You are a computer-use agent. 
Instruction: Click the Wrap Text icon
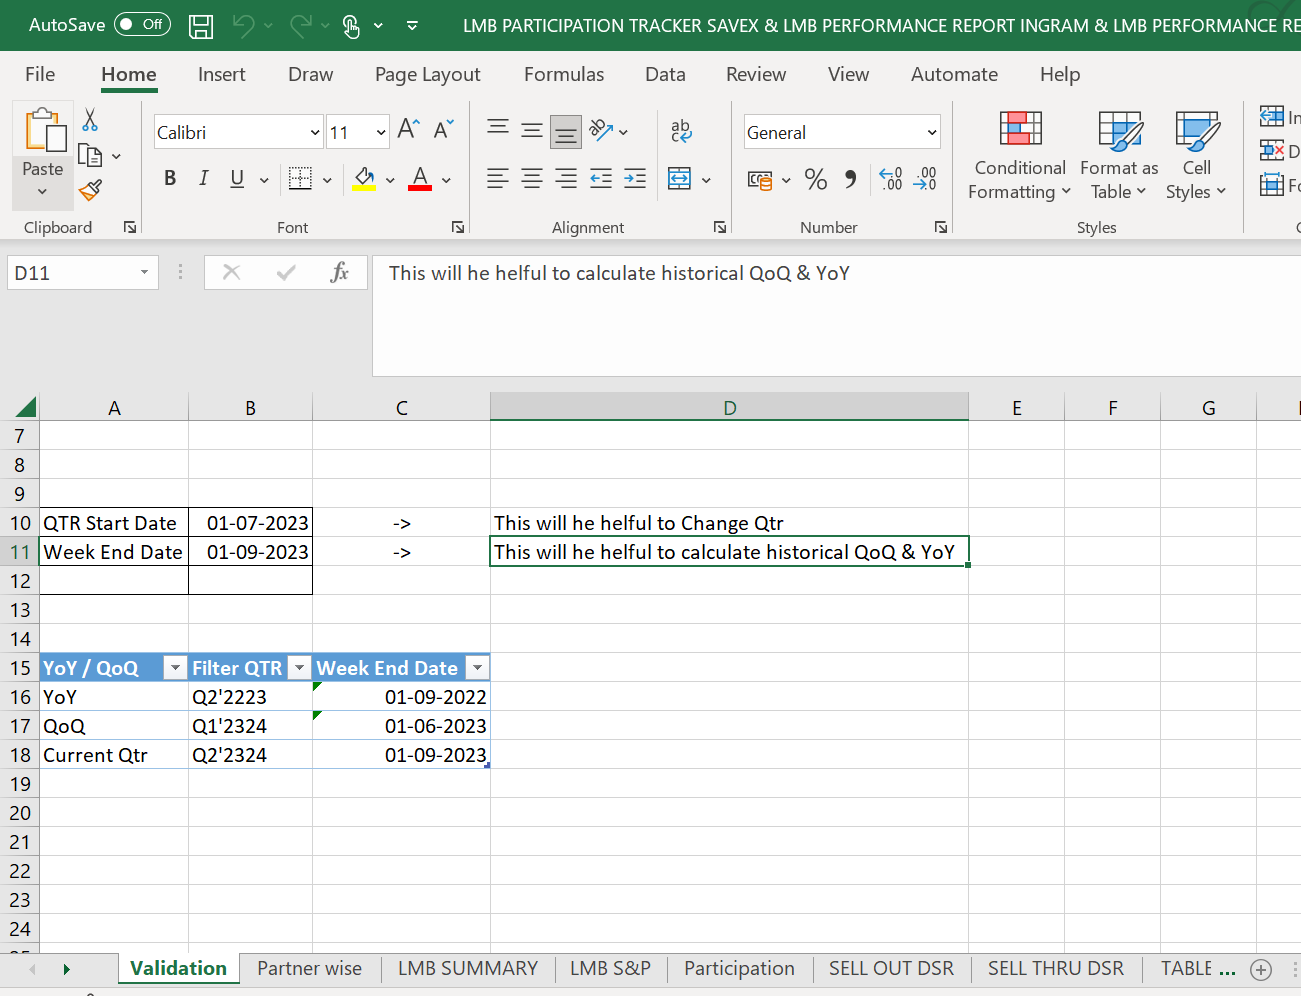(x=681, y=131)
